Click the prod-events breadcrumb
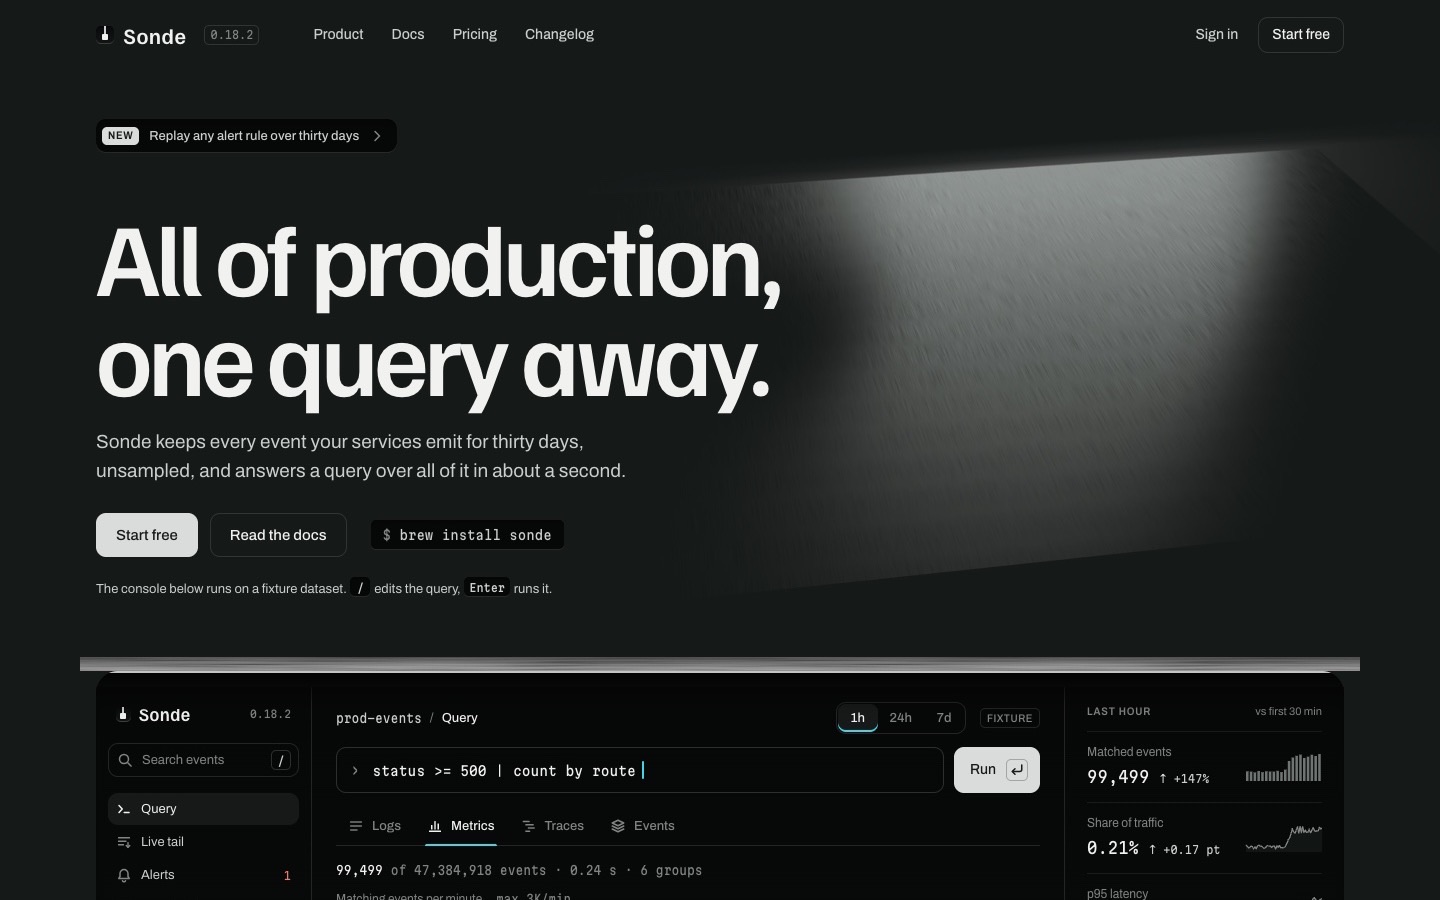 click(x=379, y=718)
